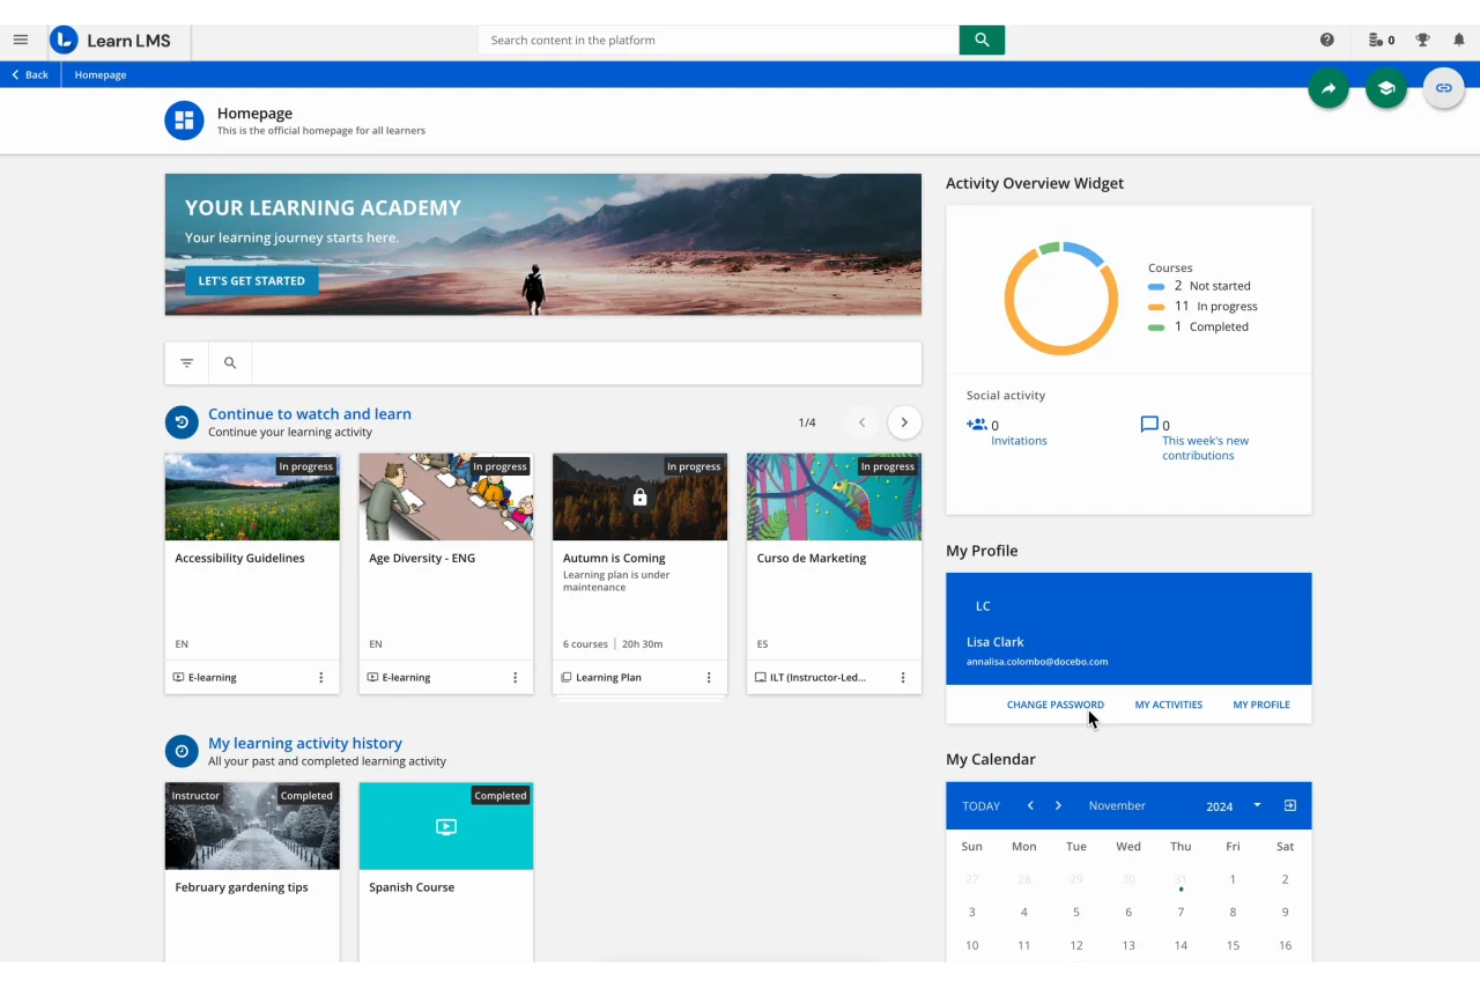Click the link icon floating button
This screenshot has width=1480, height=987.
pos(1443,88)
